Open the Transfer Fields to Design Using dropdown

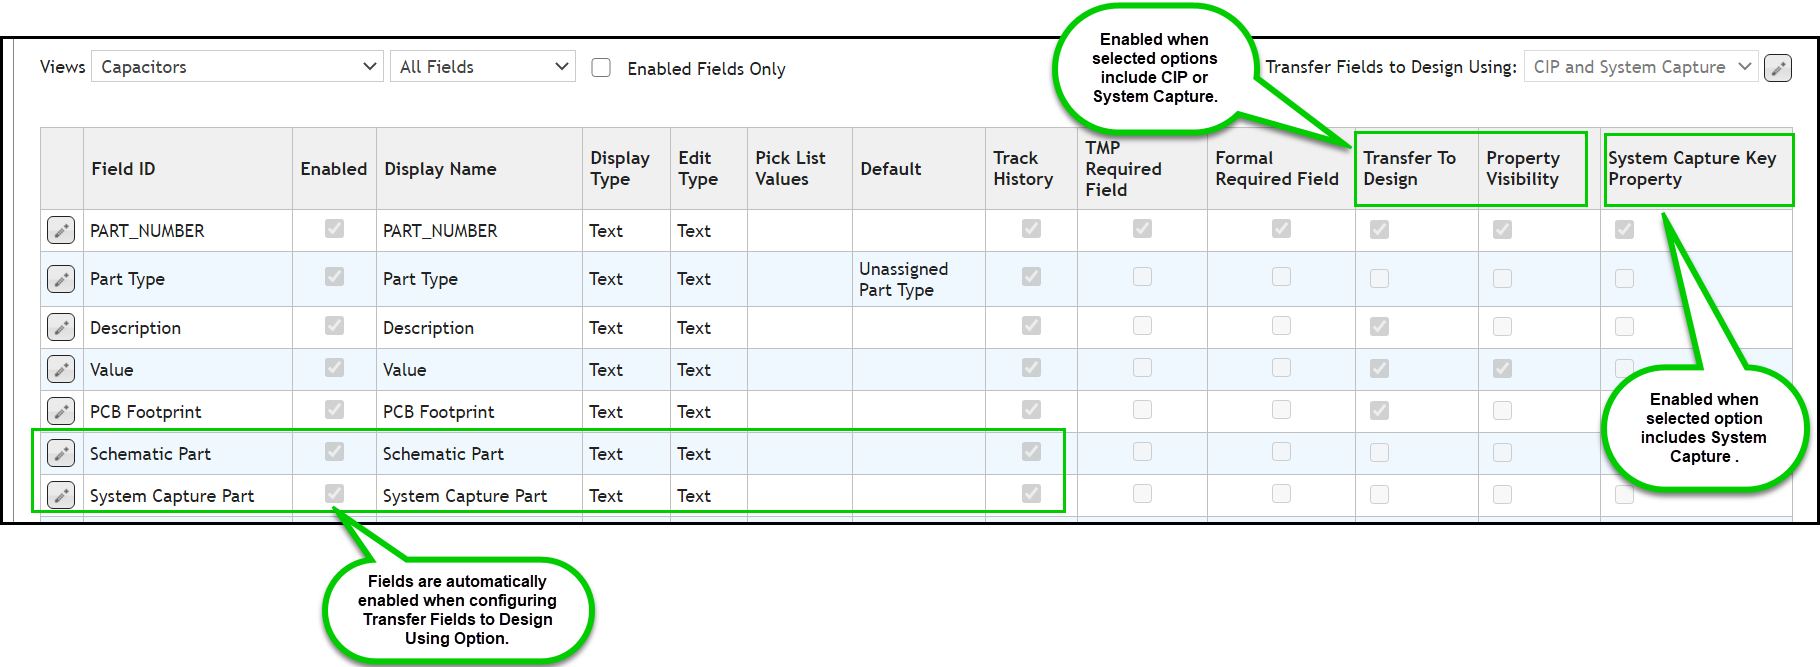click(1640, 66)
